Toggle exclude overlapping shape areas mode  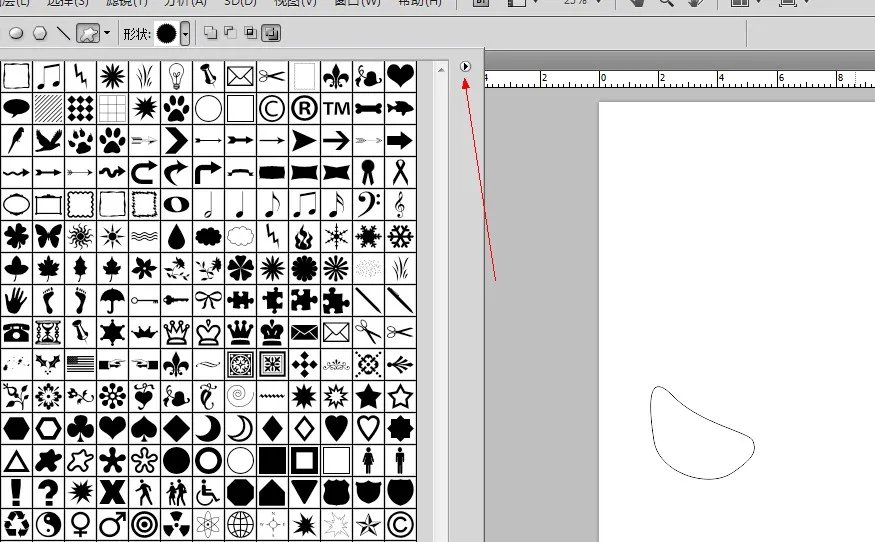coord(271,33)
